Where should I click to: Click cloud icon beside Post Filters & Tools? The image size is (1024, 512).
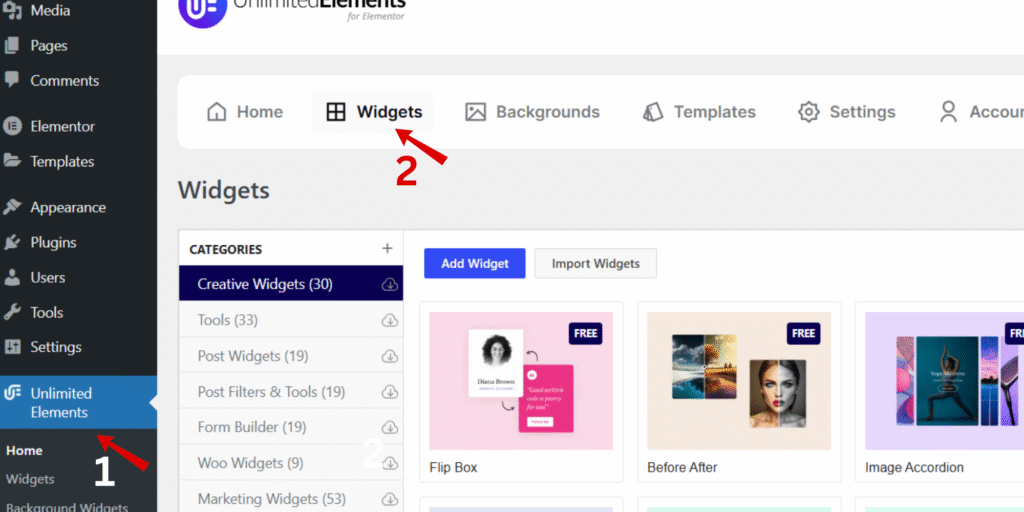(390, 392)
